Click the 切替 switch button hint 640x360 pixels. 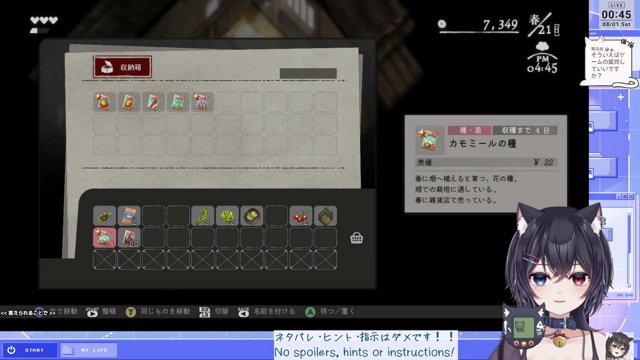pyautogui.click(x=213, y=312)
